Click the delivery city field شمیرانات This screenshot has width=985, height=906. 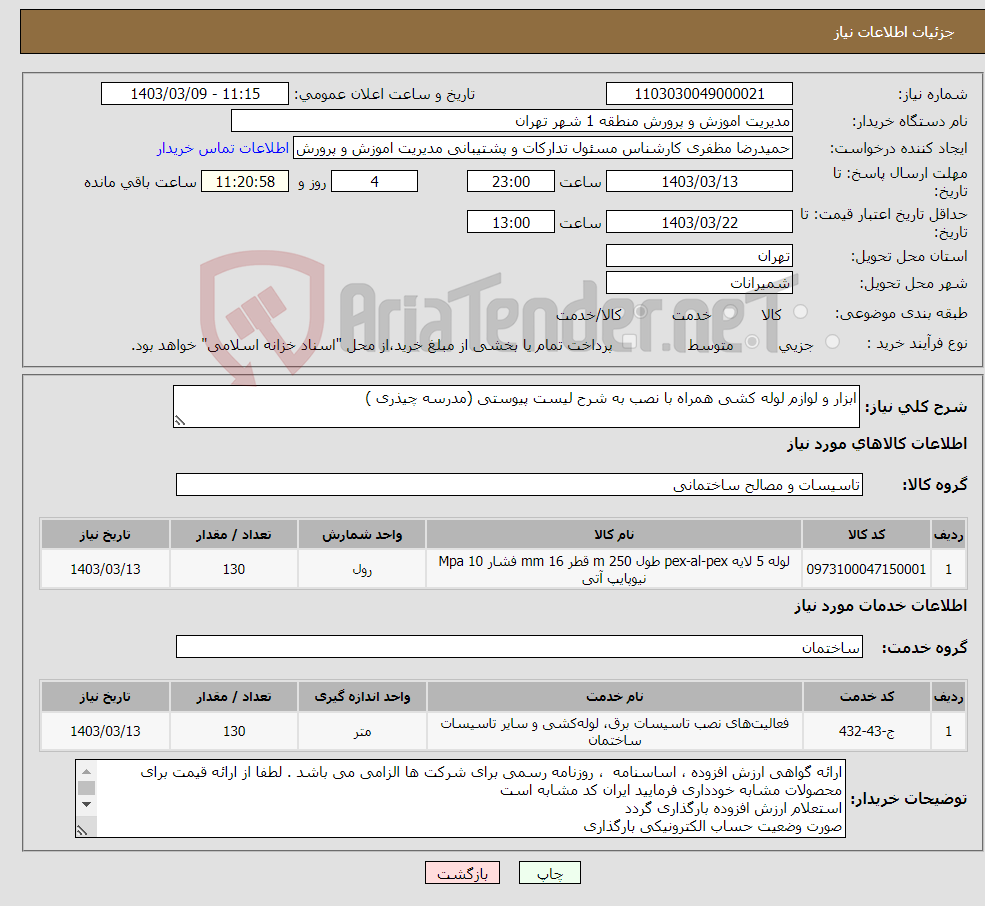(x=699, y=283)
